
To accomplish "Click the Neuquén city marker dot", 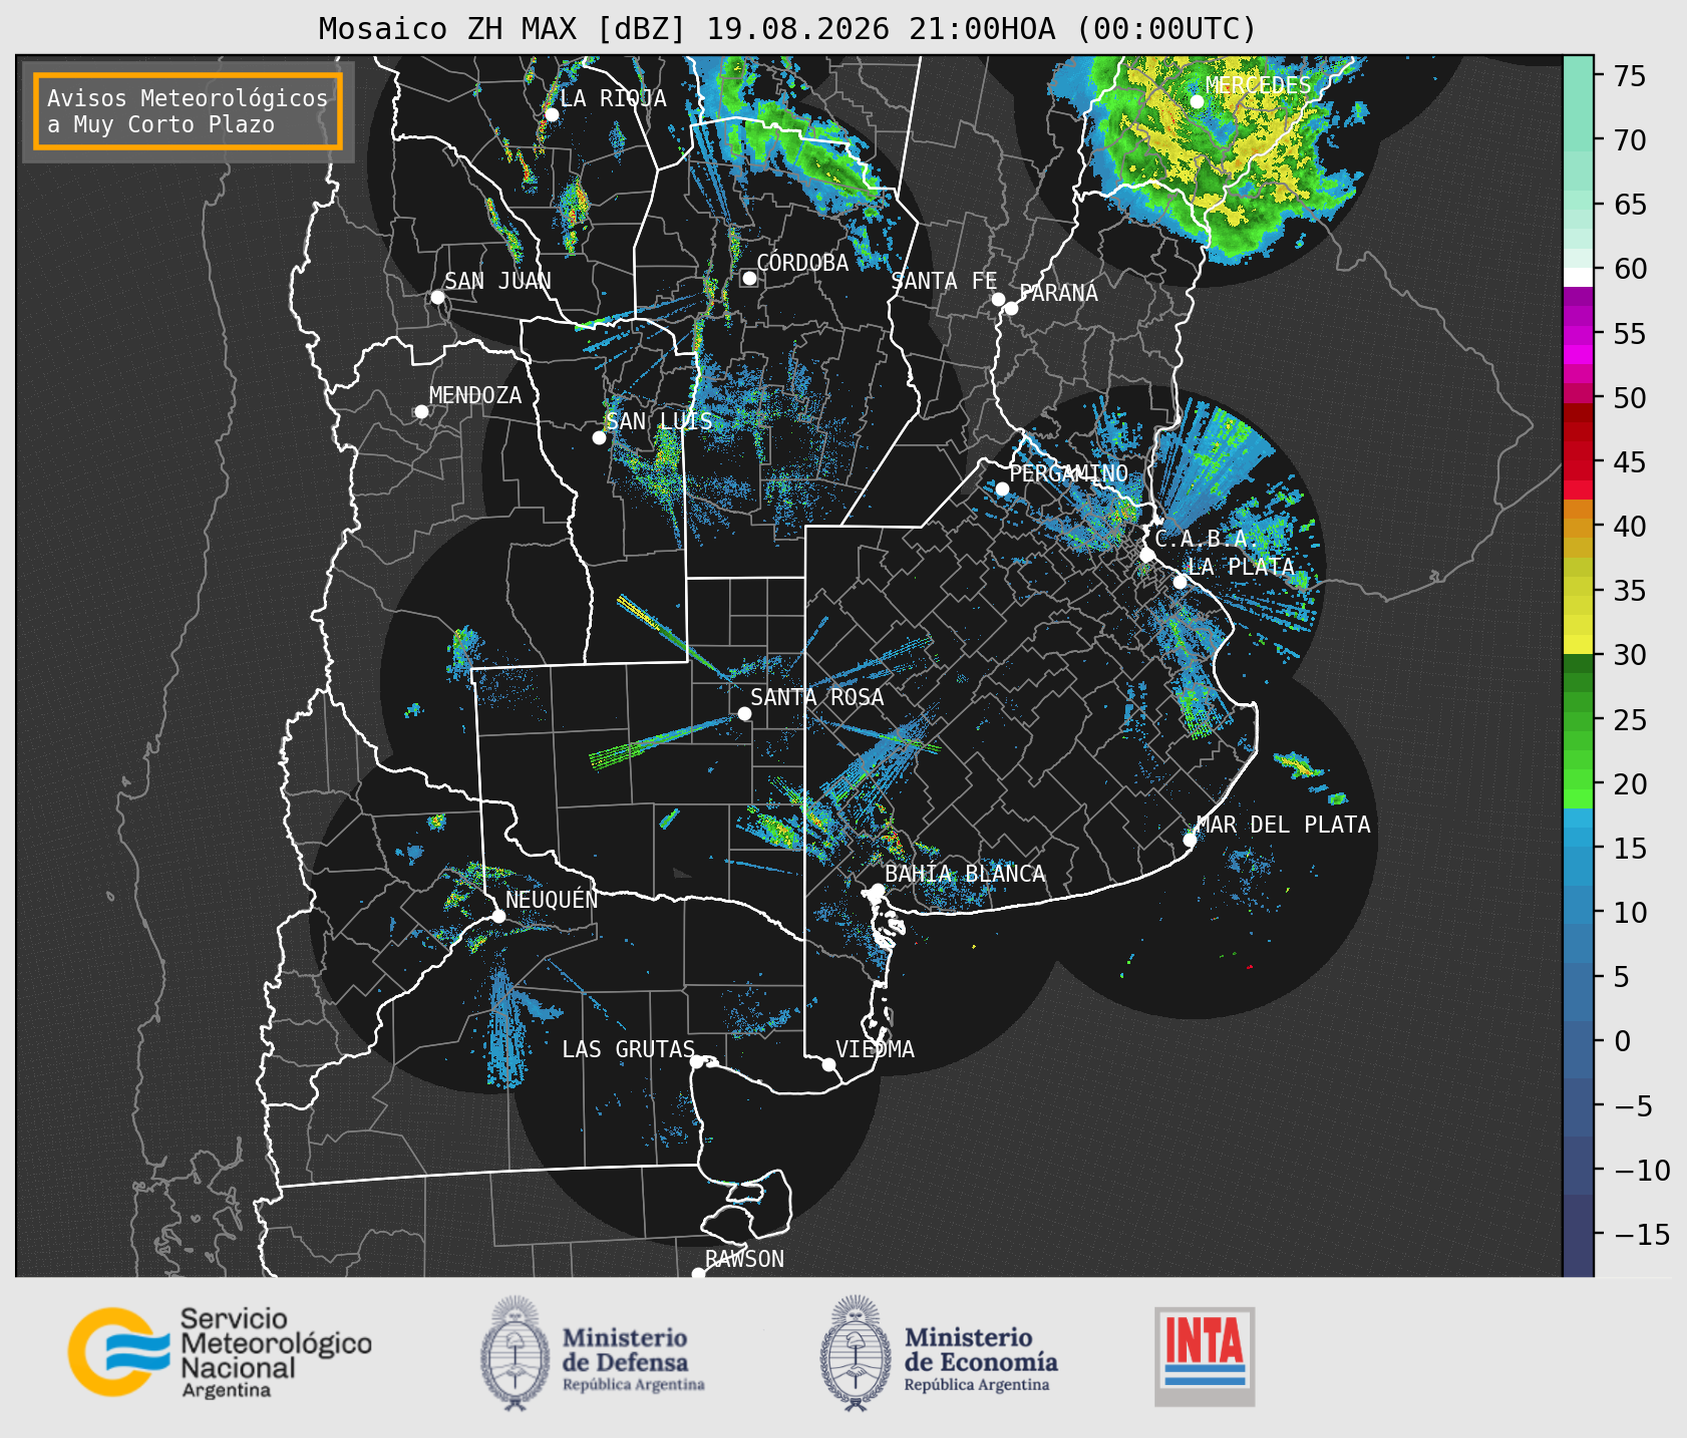I will point(498,916).
